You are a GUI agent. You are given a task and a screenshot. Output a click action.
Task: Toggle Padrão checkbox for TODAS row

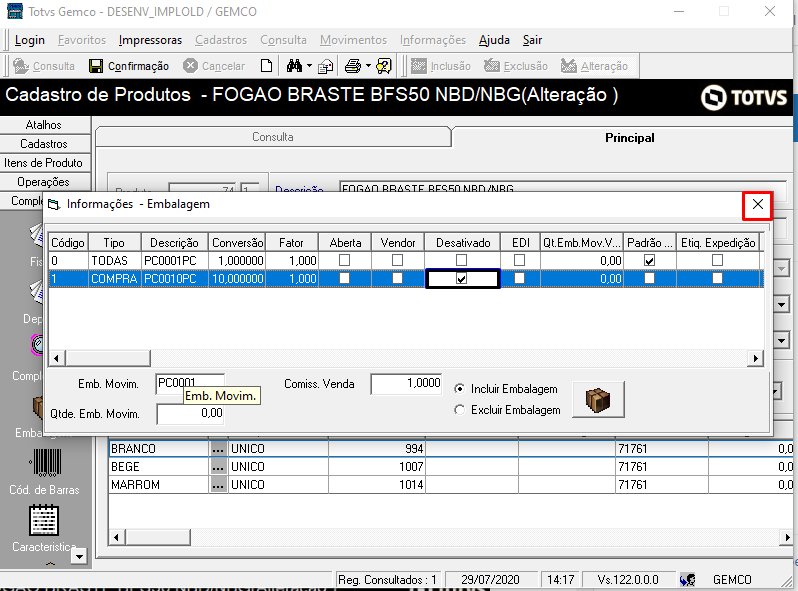649,260
